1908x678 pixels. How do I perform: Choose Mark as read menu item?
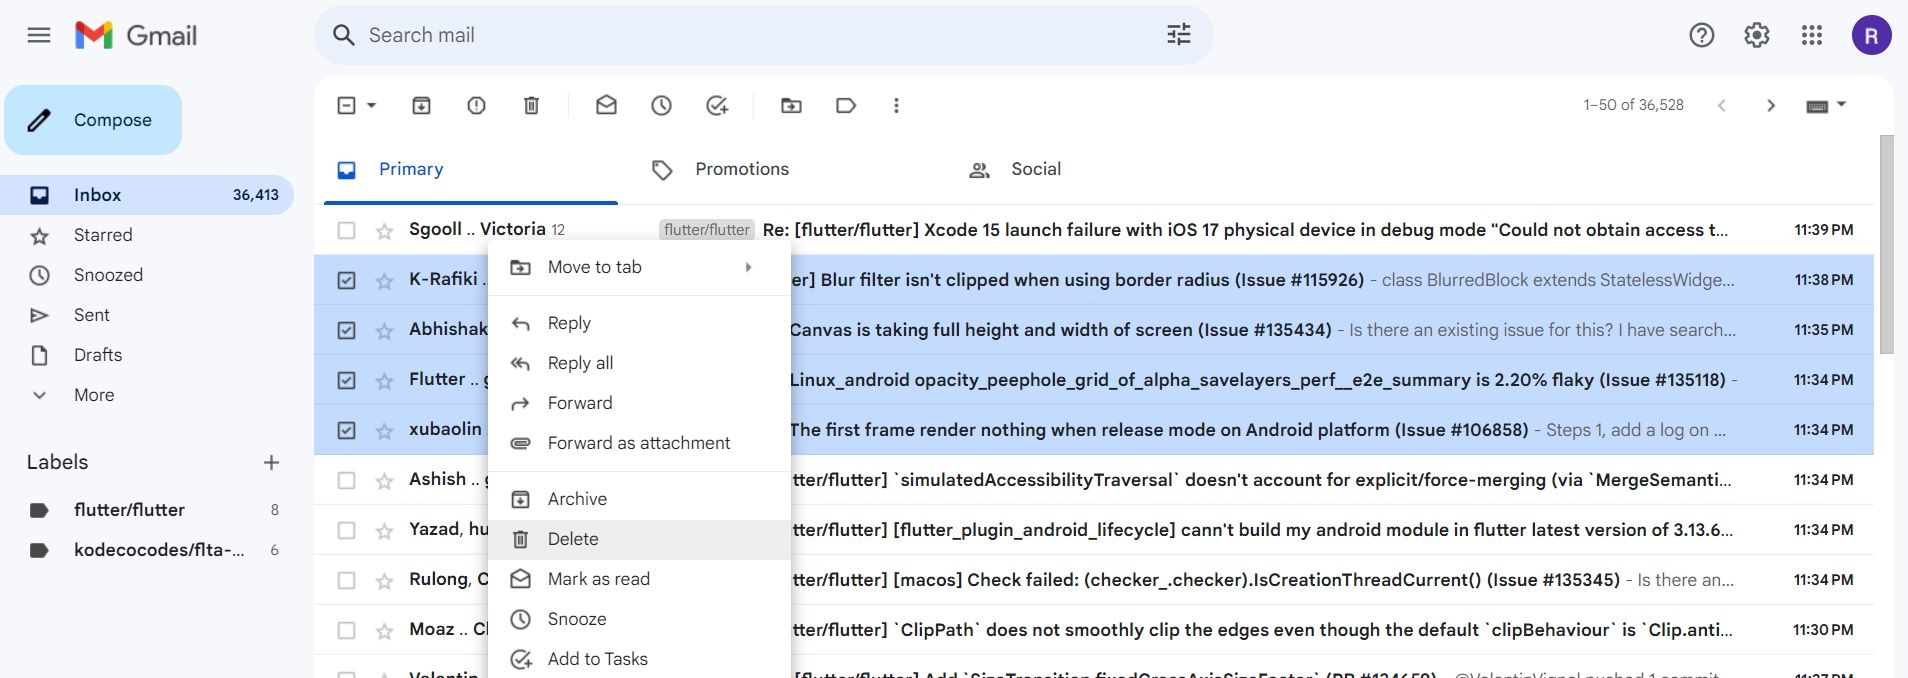pyautogui.click(x=639, y=579)
